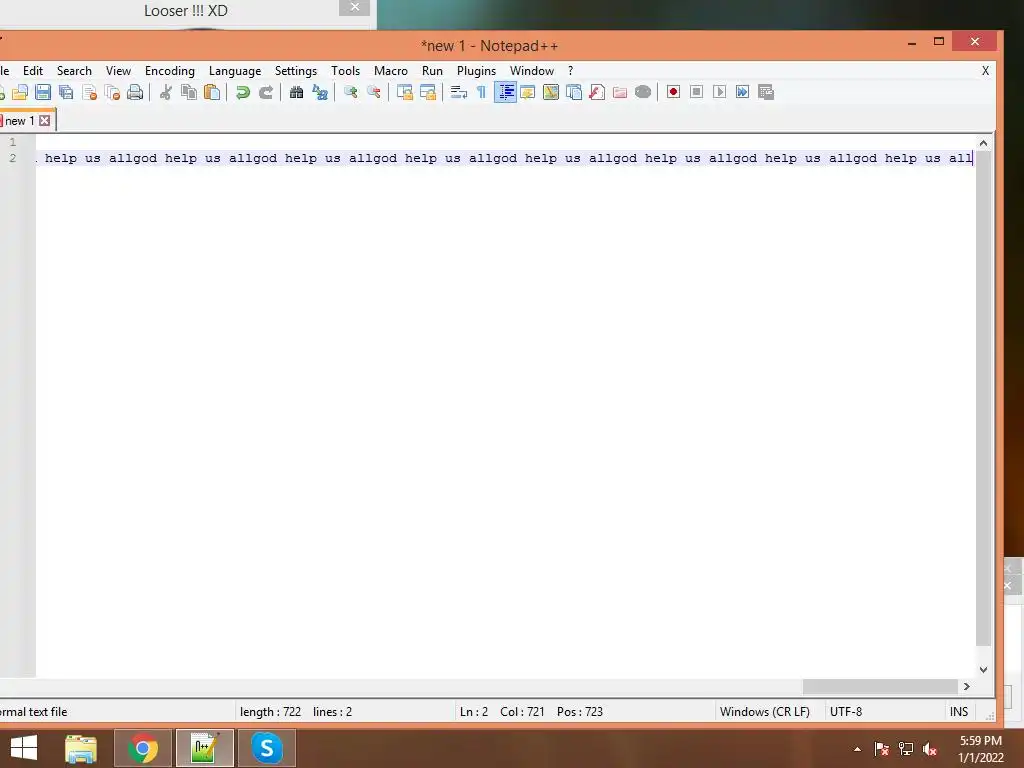Click the vertical scrollbar up arrow
The height and width of the screenshot is (768, 1024).
984,143
